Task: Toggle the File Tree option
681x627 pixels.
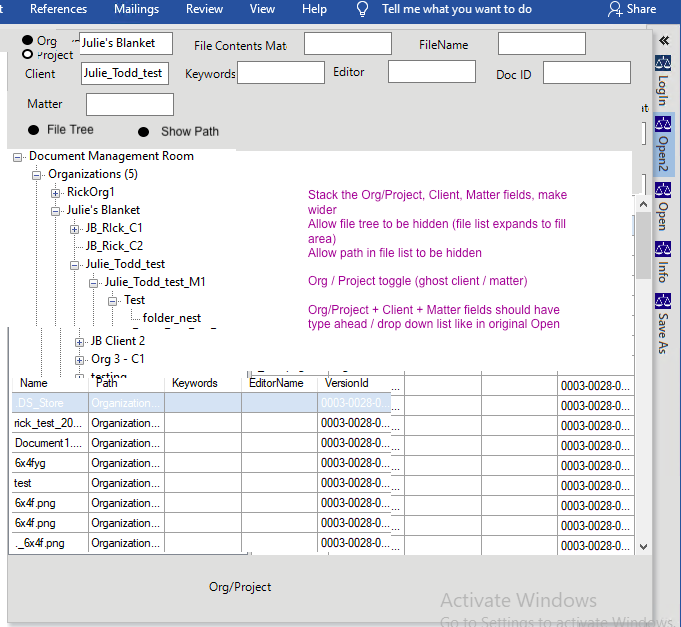Action: pyautogui.click(x=33, y=130)
